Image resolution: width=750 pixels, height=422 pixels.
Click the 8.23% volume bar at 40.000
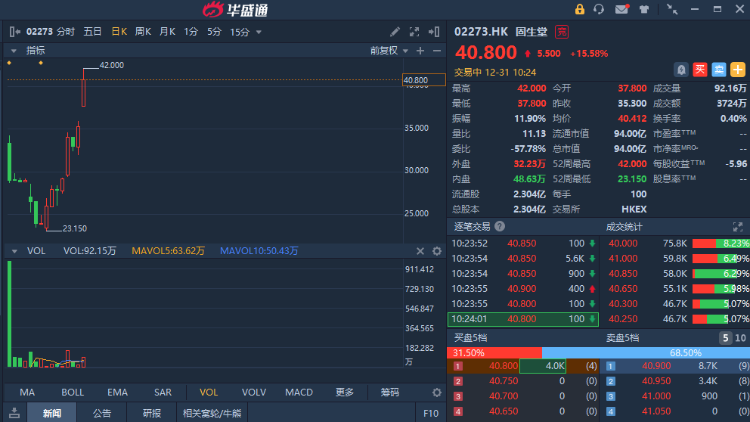point(721,244)
